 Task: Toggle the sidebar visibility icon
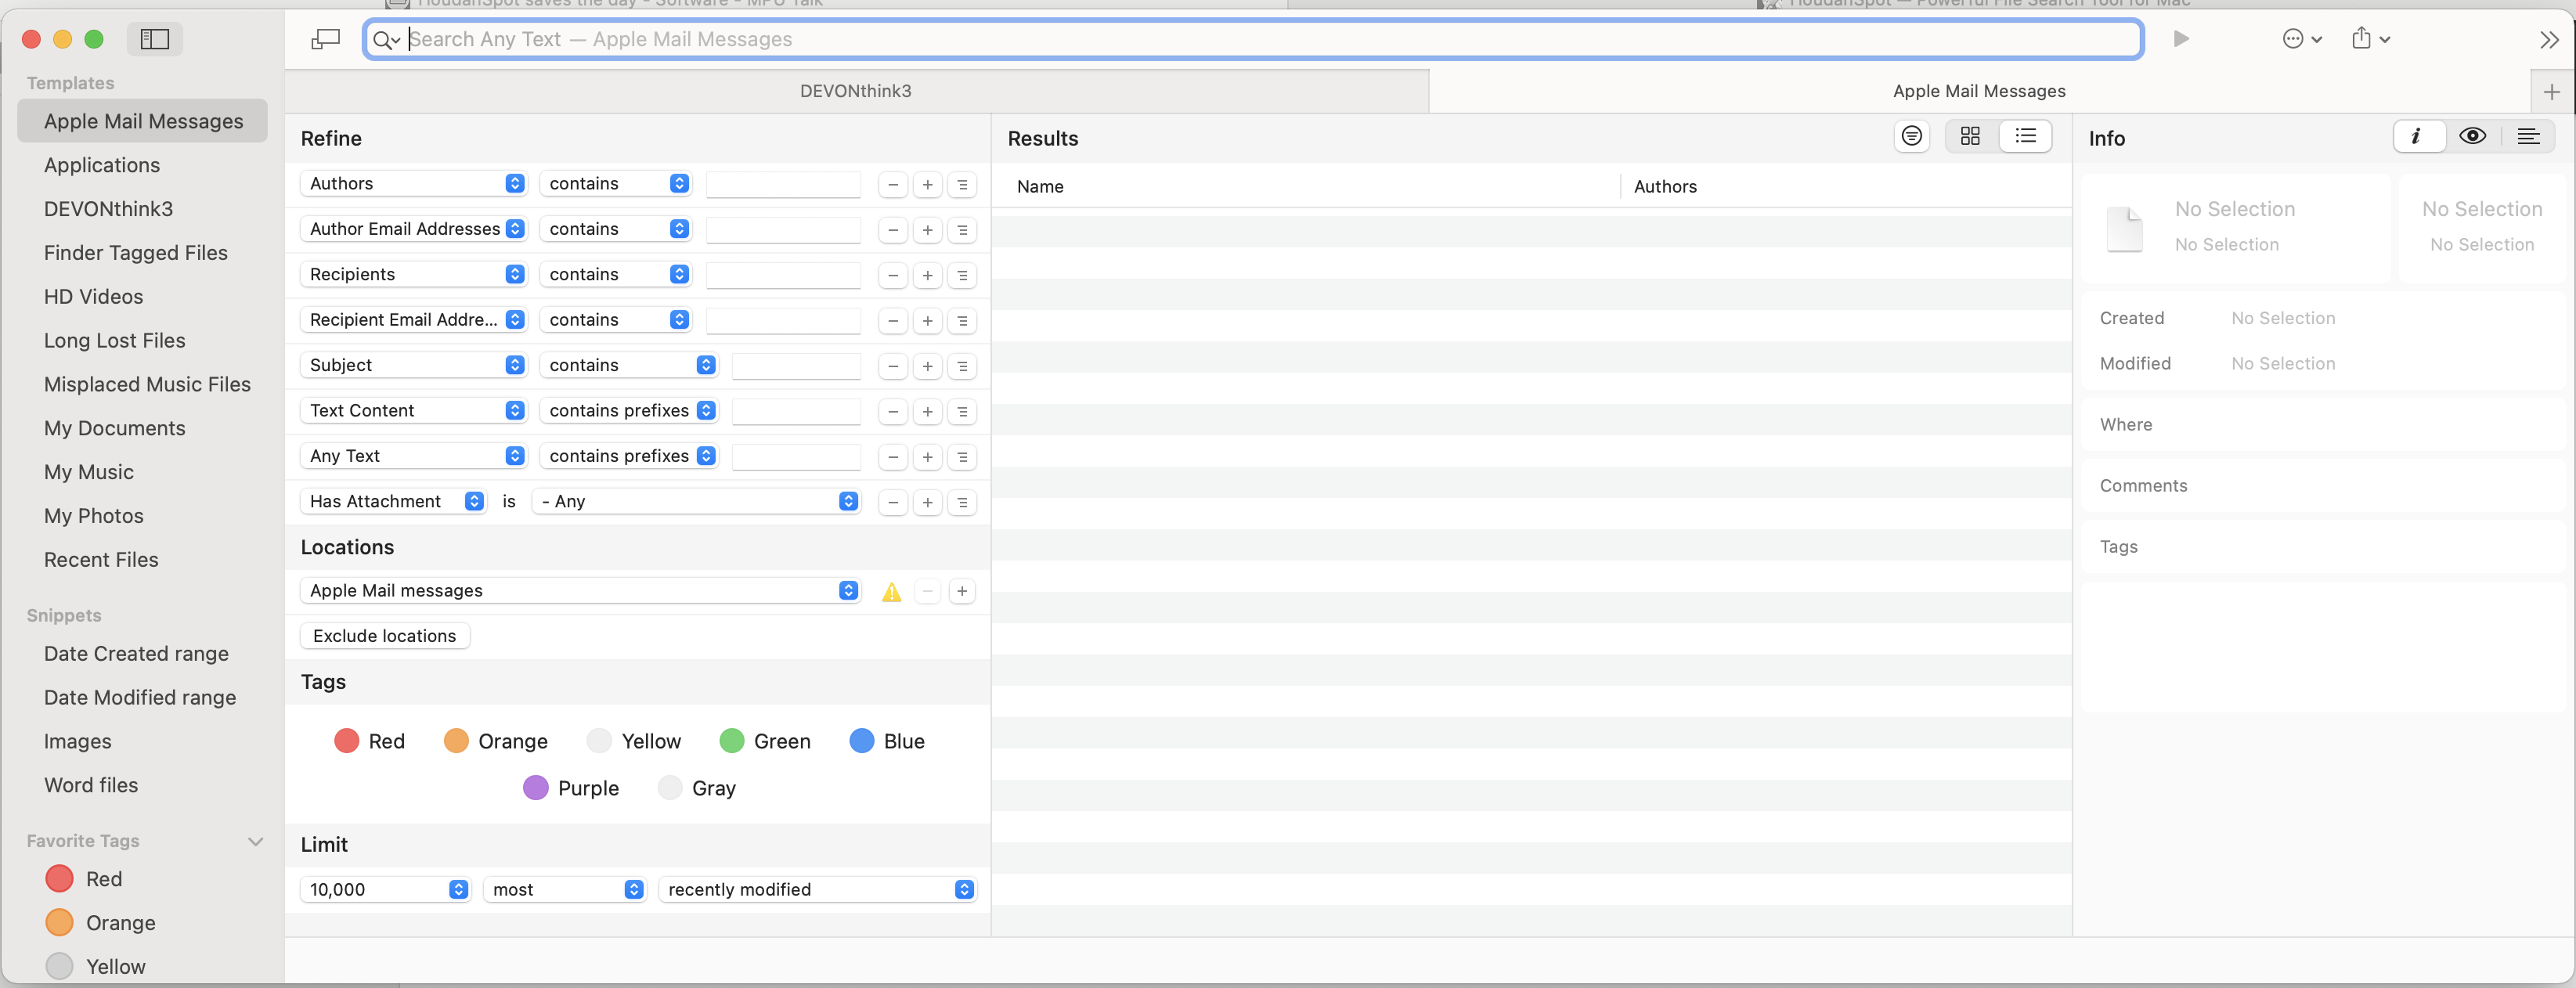(x=154, y=39)
